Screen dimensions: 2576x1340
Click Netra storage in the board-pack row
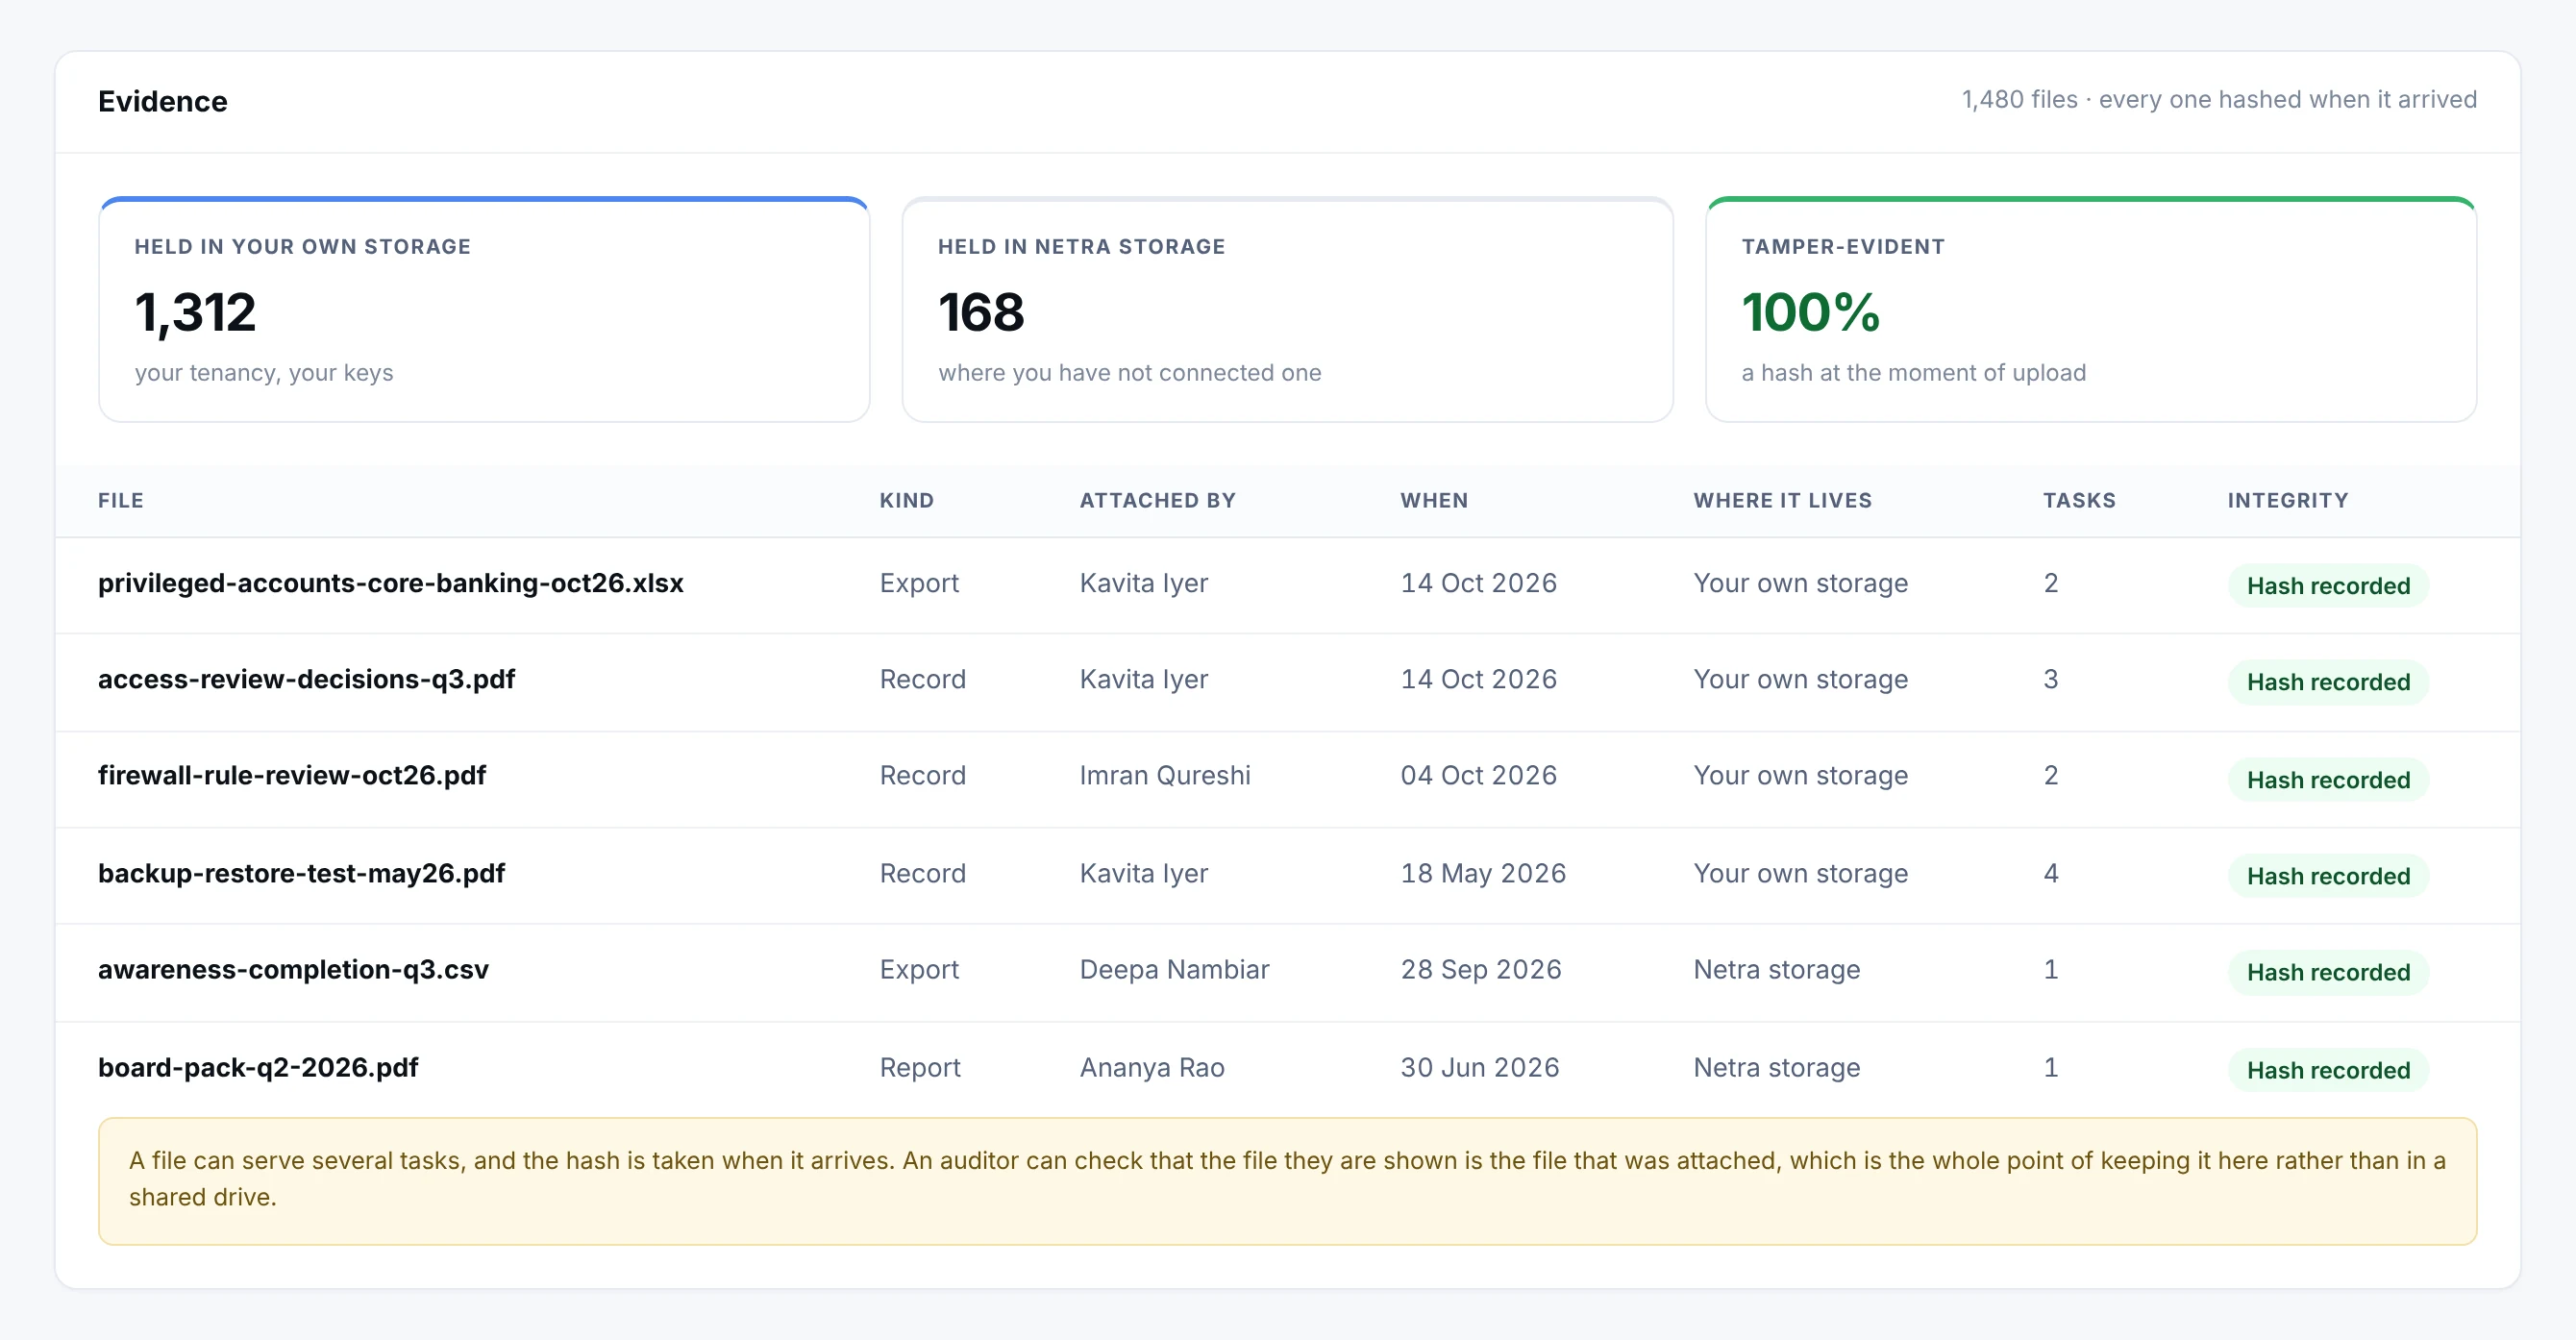tap(1777, 1067)
